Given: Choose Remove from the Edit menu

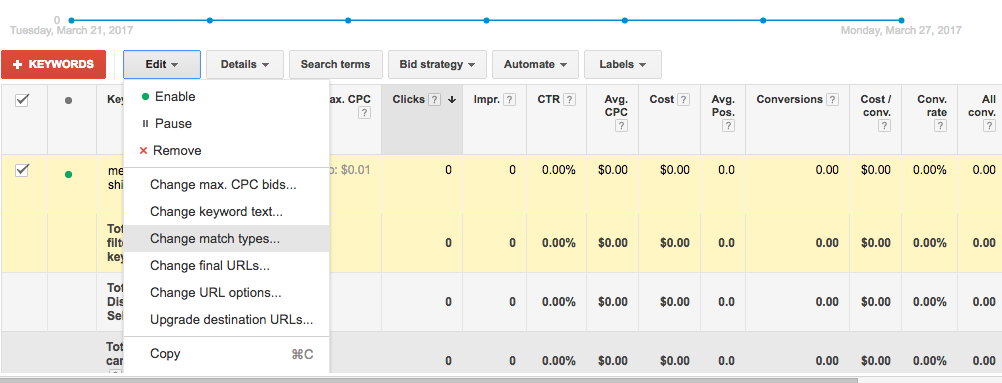Looking at the screenshot, I should tap(226, 150).
